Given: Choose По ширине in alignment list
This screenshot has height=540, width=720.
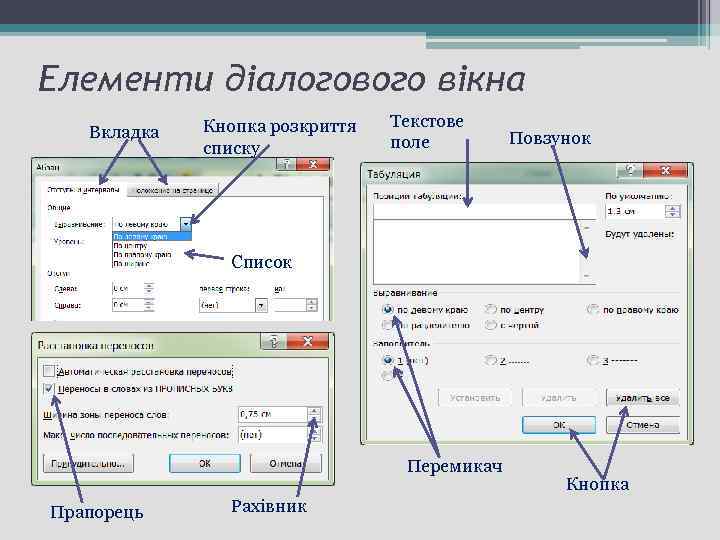Looking at the screenshot, I should pyautogui.click(x=152, y=264).
